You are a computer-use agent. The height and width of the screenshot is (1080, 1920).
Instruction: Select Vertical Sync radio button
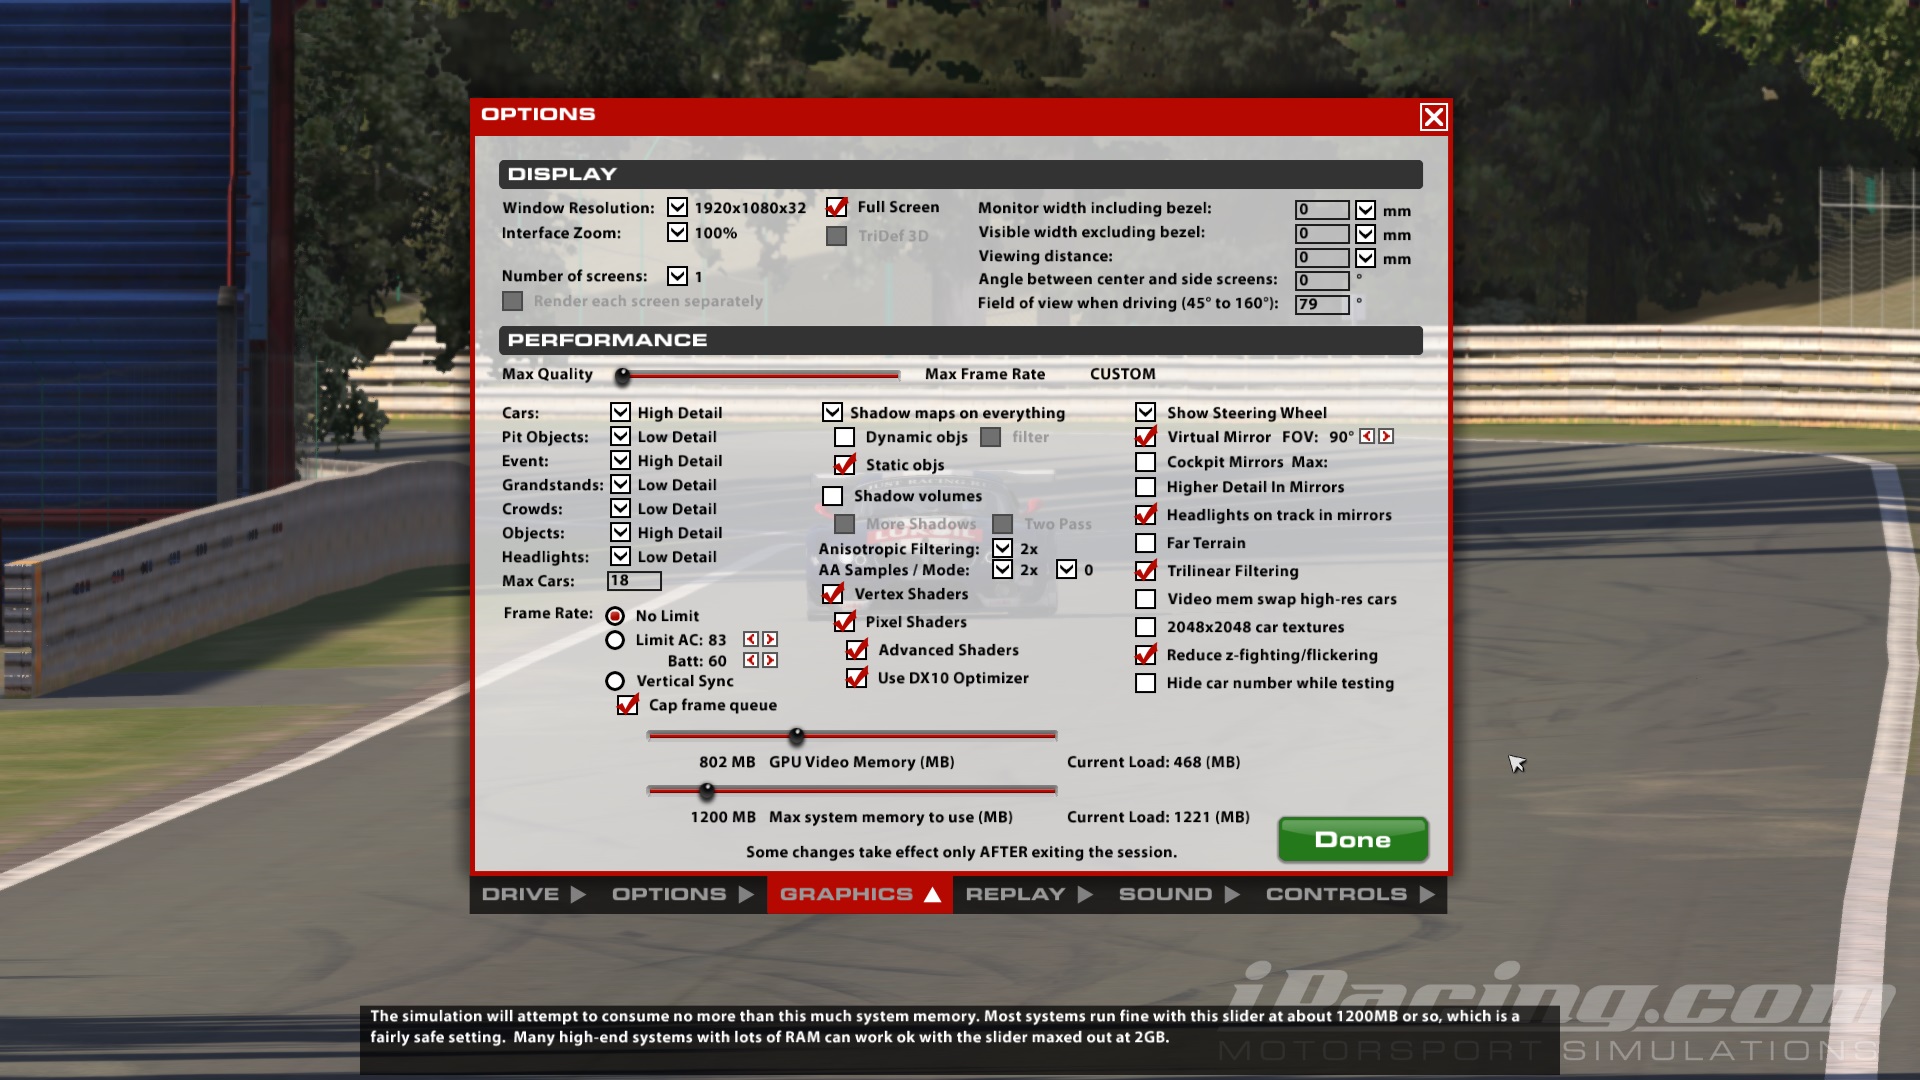click(615, 681)
